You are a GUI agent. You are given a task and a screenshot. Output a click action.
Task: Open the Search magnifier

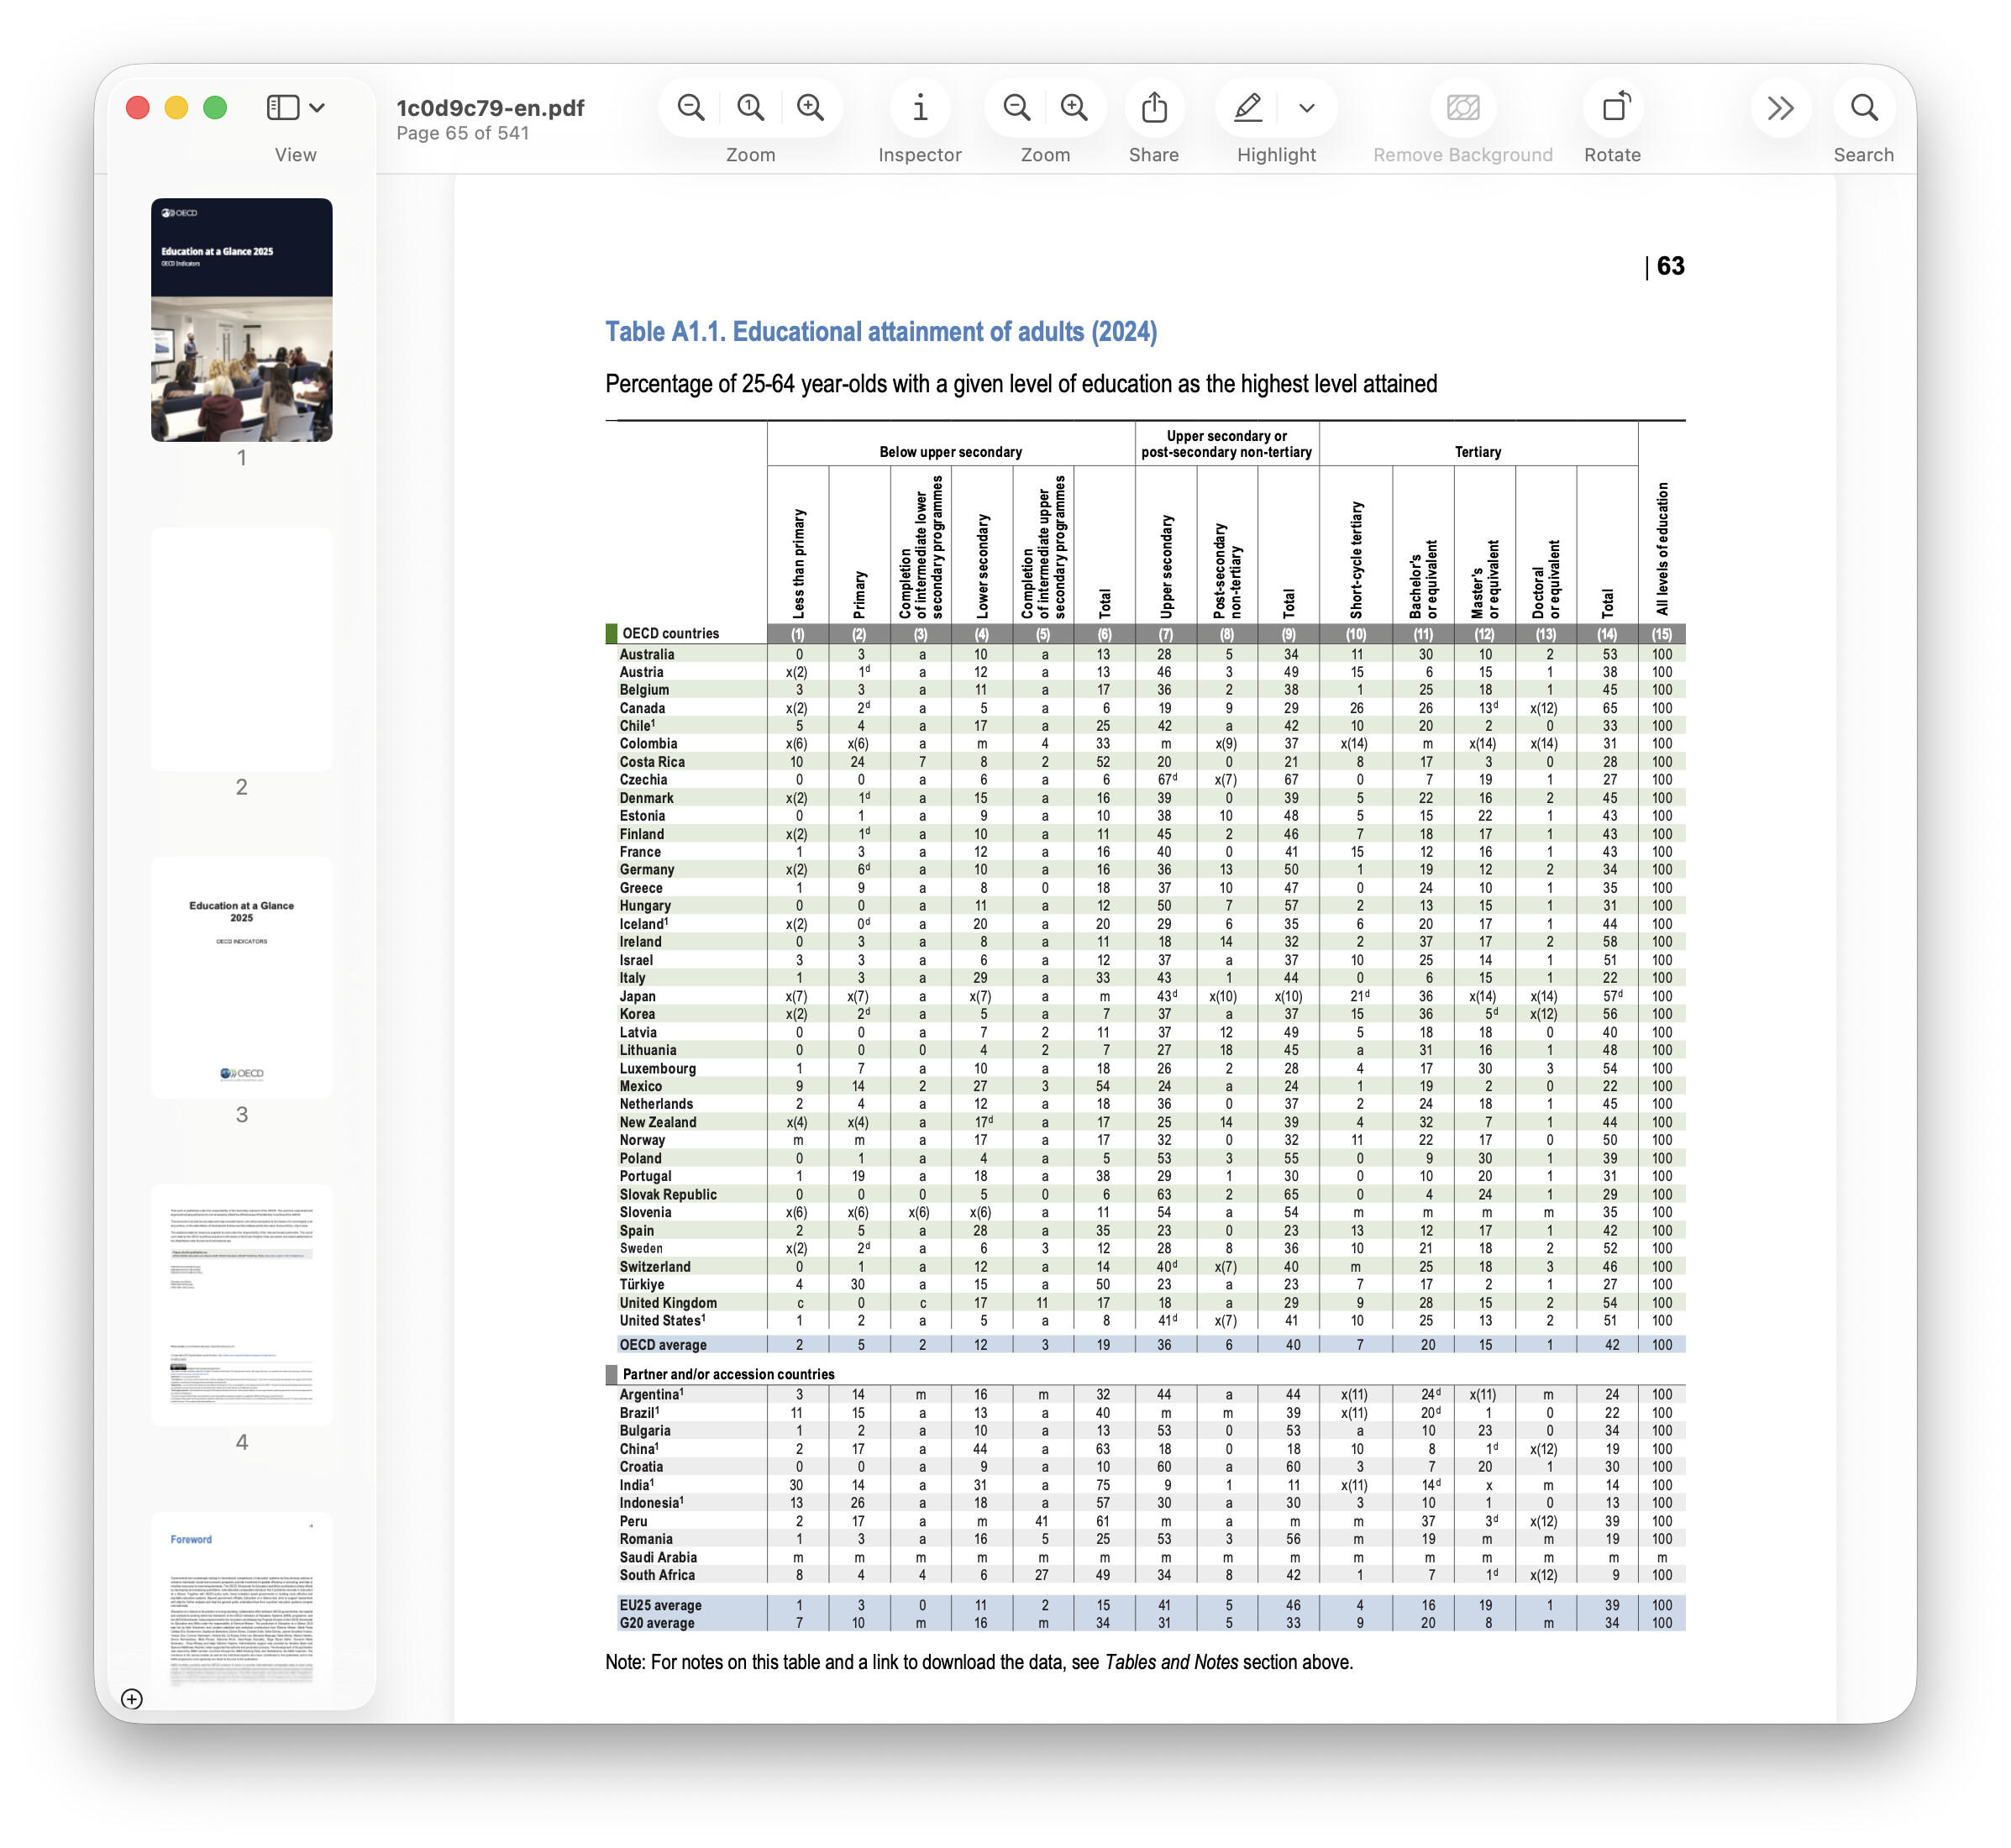pos(1864,108)
